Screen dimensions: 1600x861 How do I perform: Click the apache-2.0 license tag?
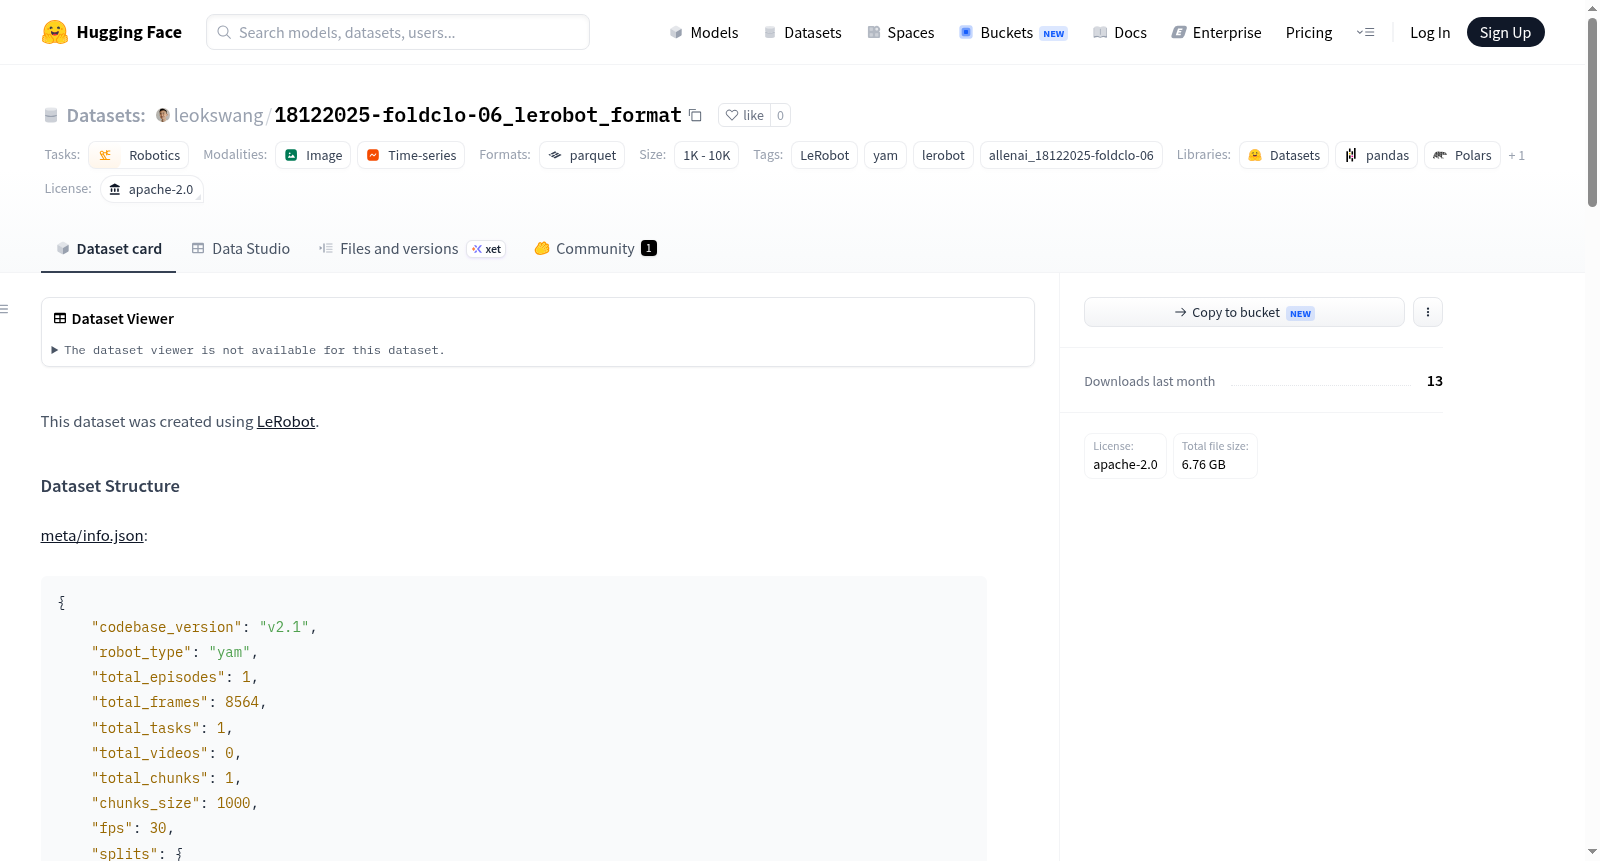[152, 189]
